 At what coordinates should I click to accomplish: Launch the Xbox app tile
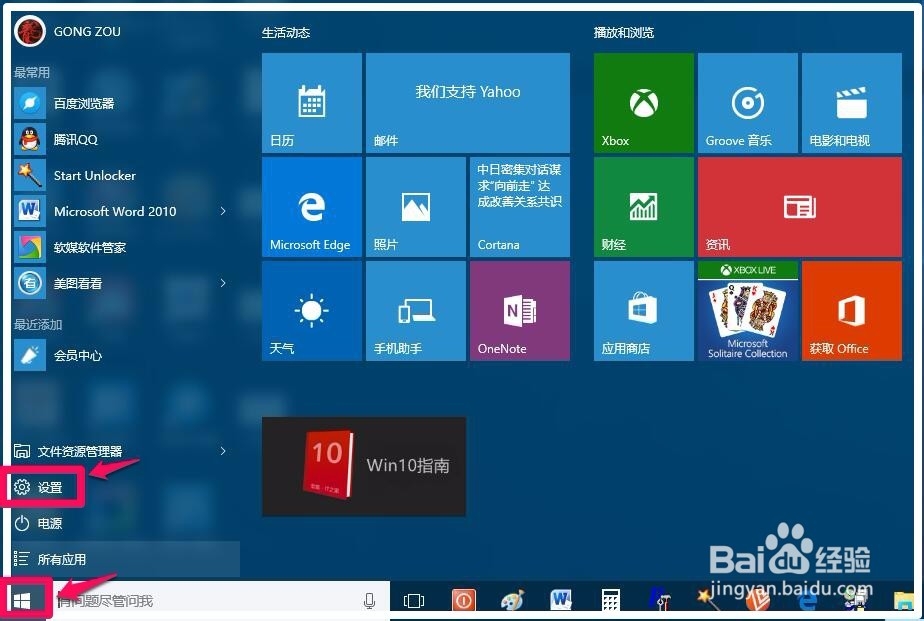pyautogui.click(x=643, y=103)
